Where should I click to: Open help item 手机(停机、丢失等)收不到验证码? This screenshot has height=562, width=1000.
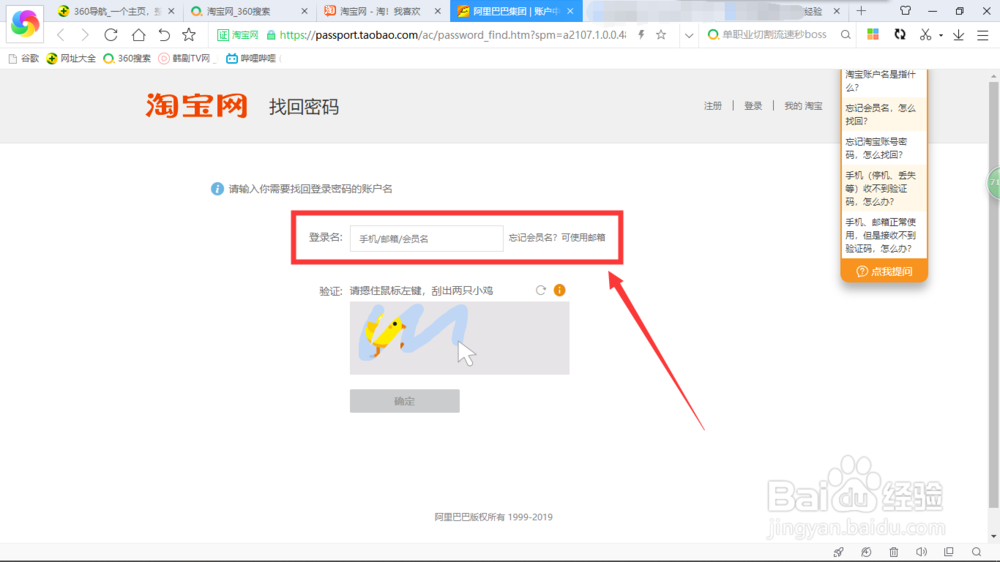pos(883,188)
